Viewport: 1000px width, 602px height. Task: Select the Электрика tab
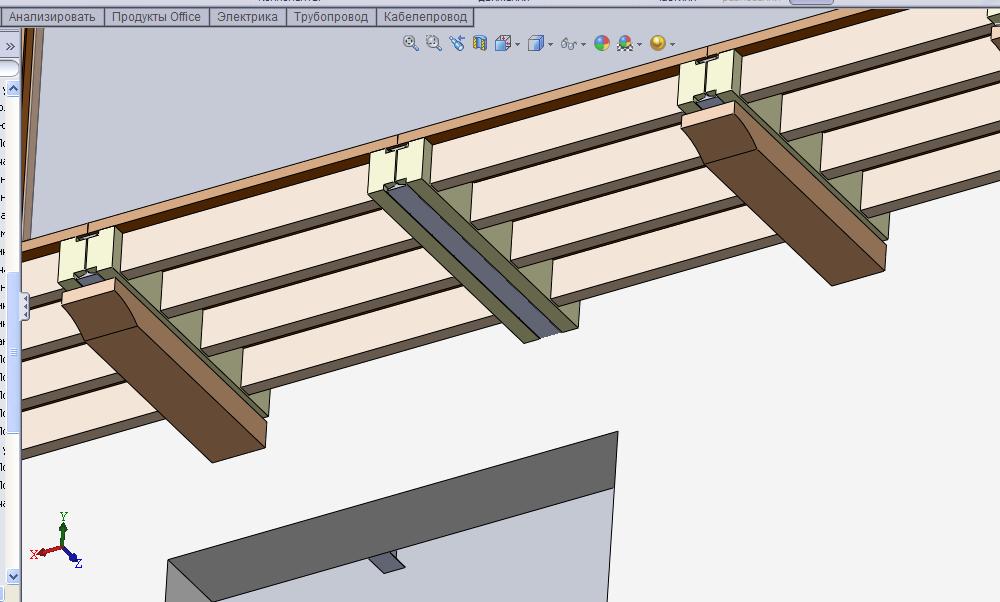tap(247, 17)
